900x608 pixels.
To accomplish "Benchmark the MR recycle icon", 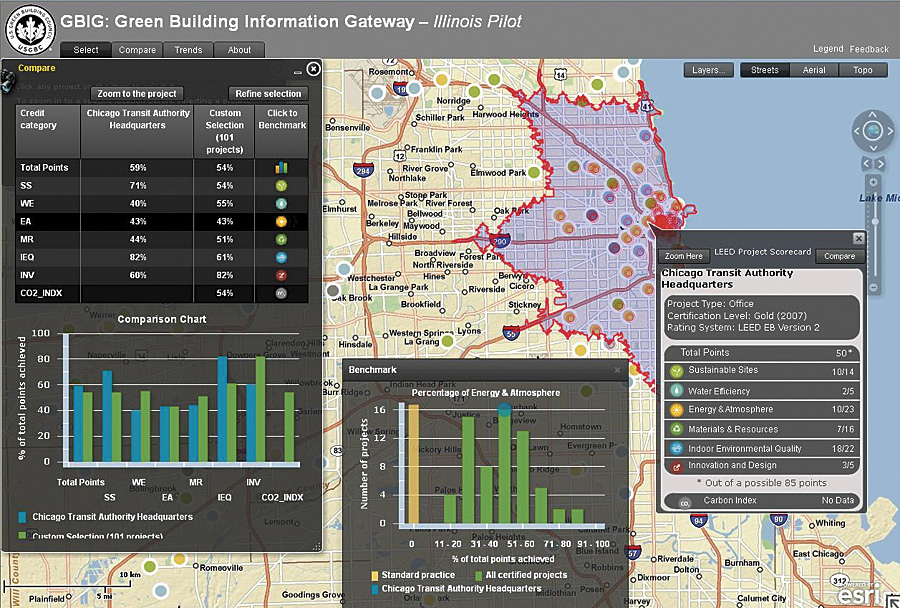I will (281, 239).
